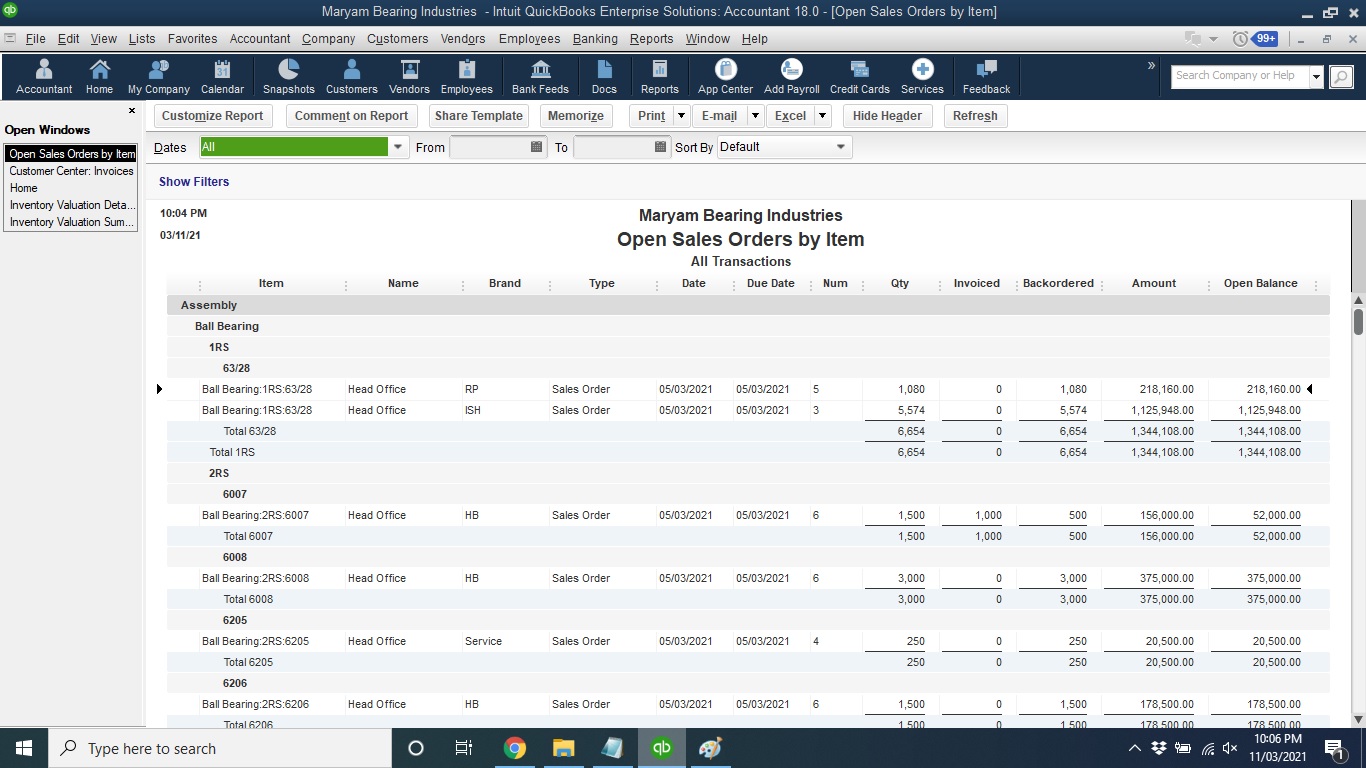Open Bank Feeds from the toolbar
The image size is (1366, 768).
[540, 75]
